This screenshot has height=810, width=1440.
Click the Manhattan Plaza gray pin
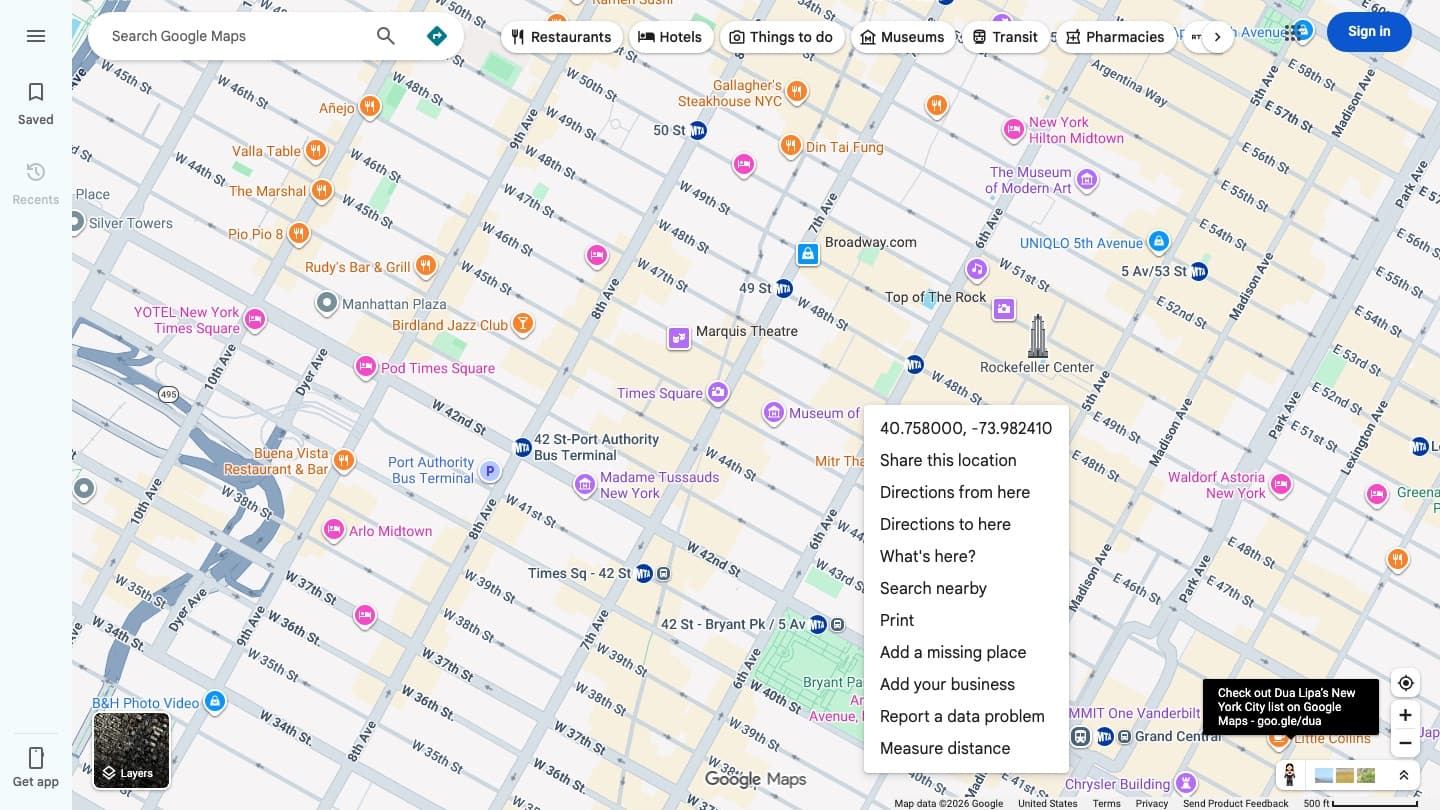click(x=326, y=303)
